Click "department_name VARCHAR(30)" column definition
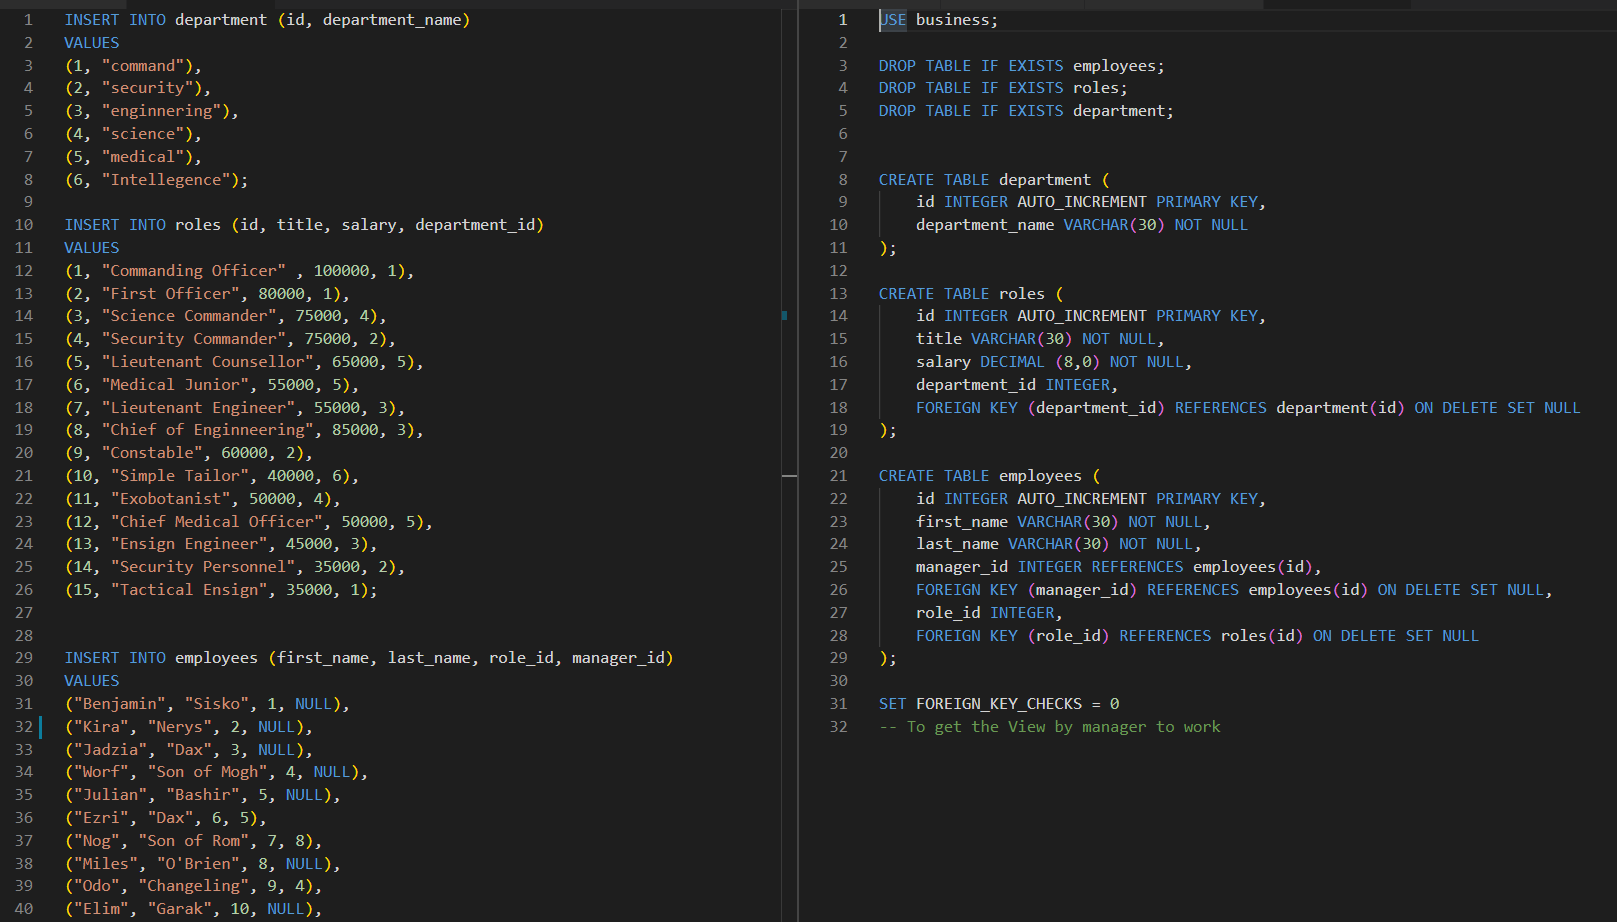Viewport: 1617px width, 922px height. [1082, 225]
